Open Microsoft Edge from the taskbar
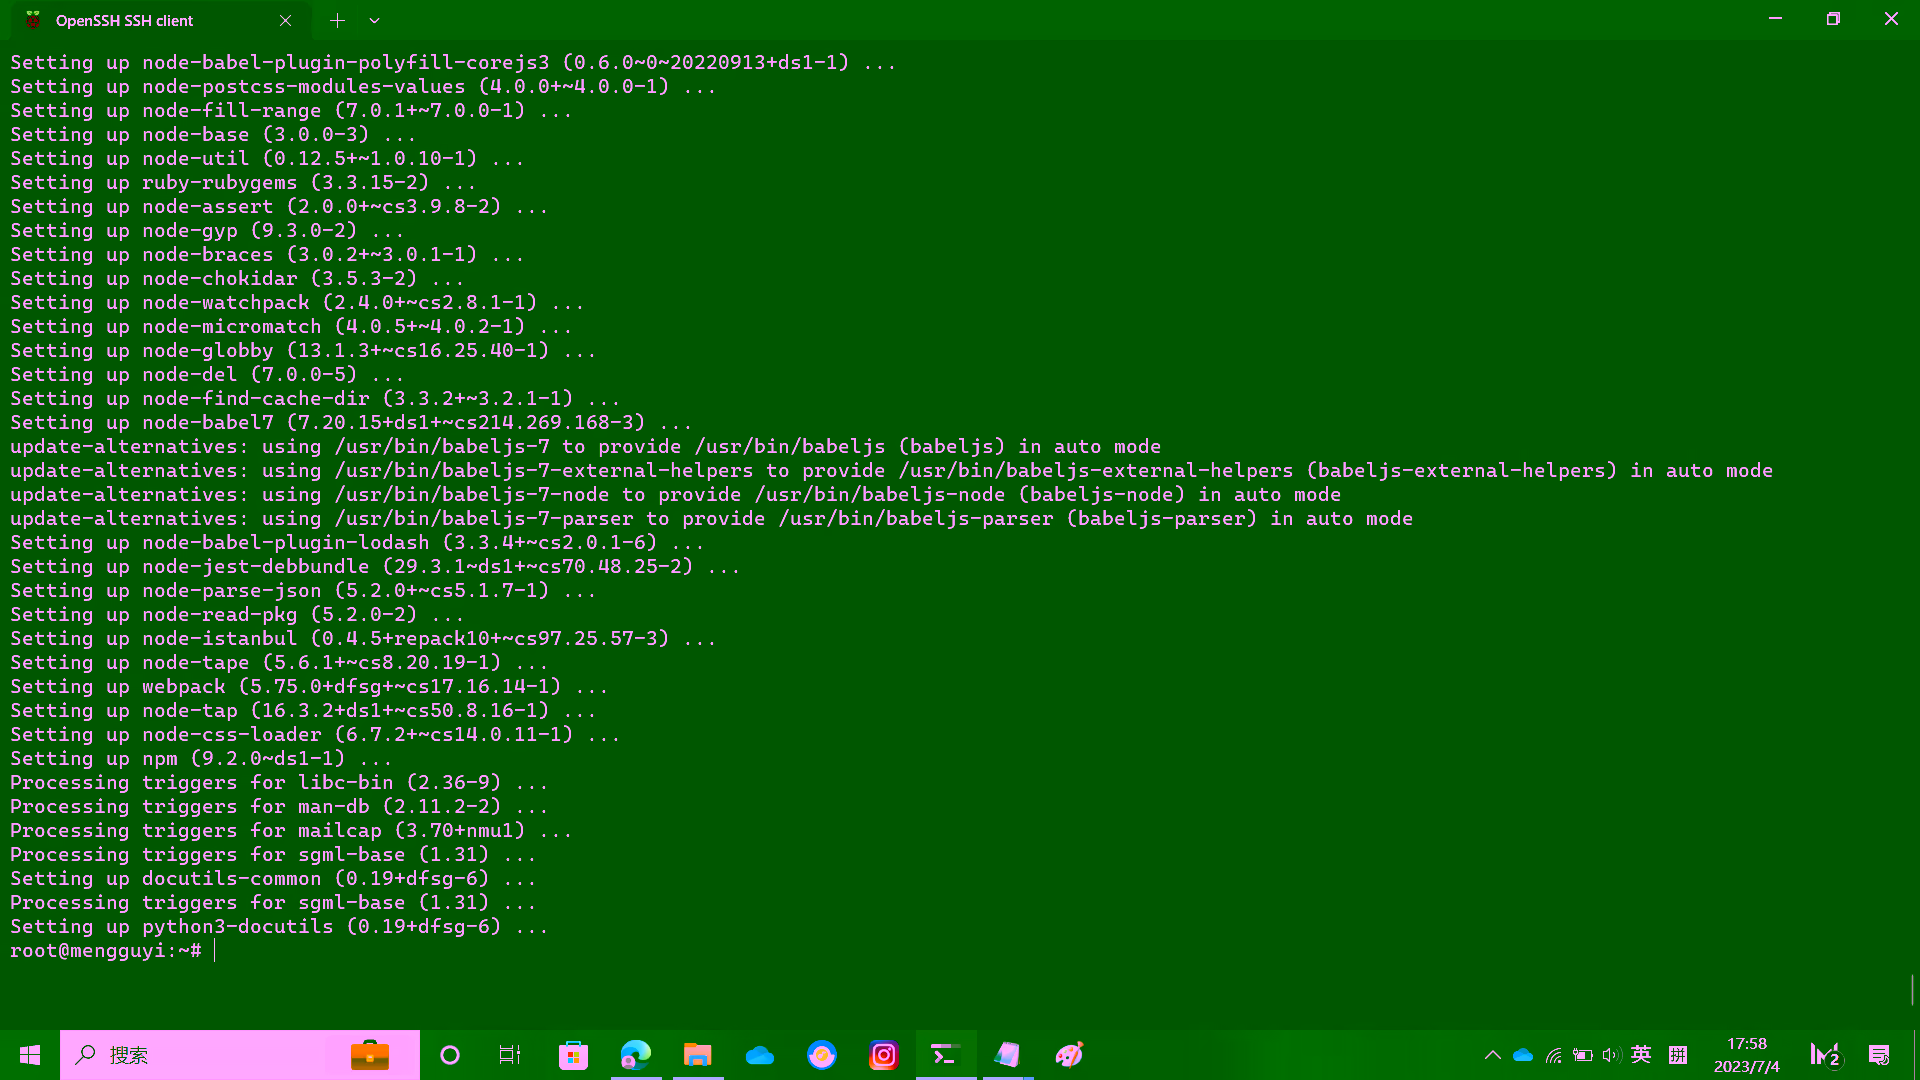The height and width of the screenshot is (1080, 1920). pyautogui.click(x=636, y=1055)
